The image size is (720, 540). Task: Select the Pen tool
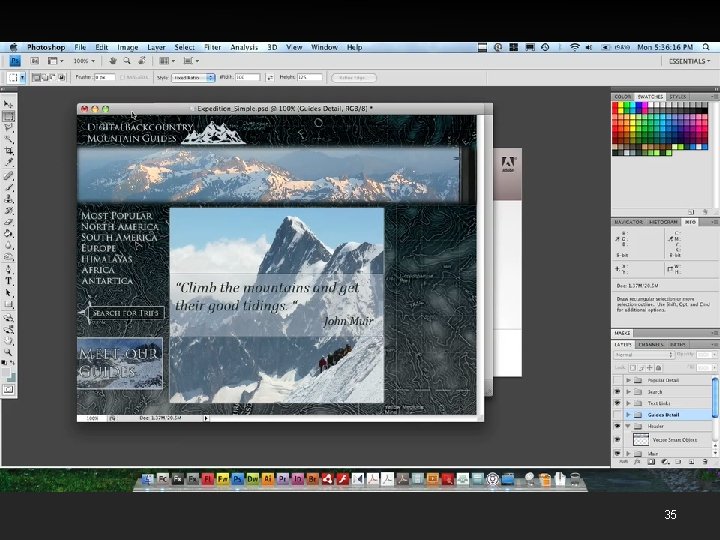pyautogui.click(x=8, y=270)
